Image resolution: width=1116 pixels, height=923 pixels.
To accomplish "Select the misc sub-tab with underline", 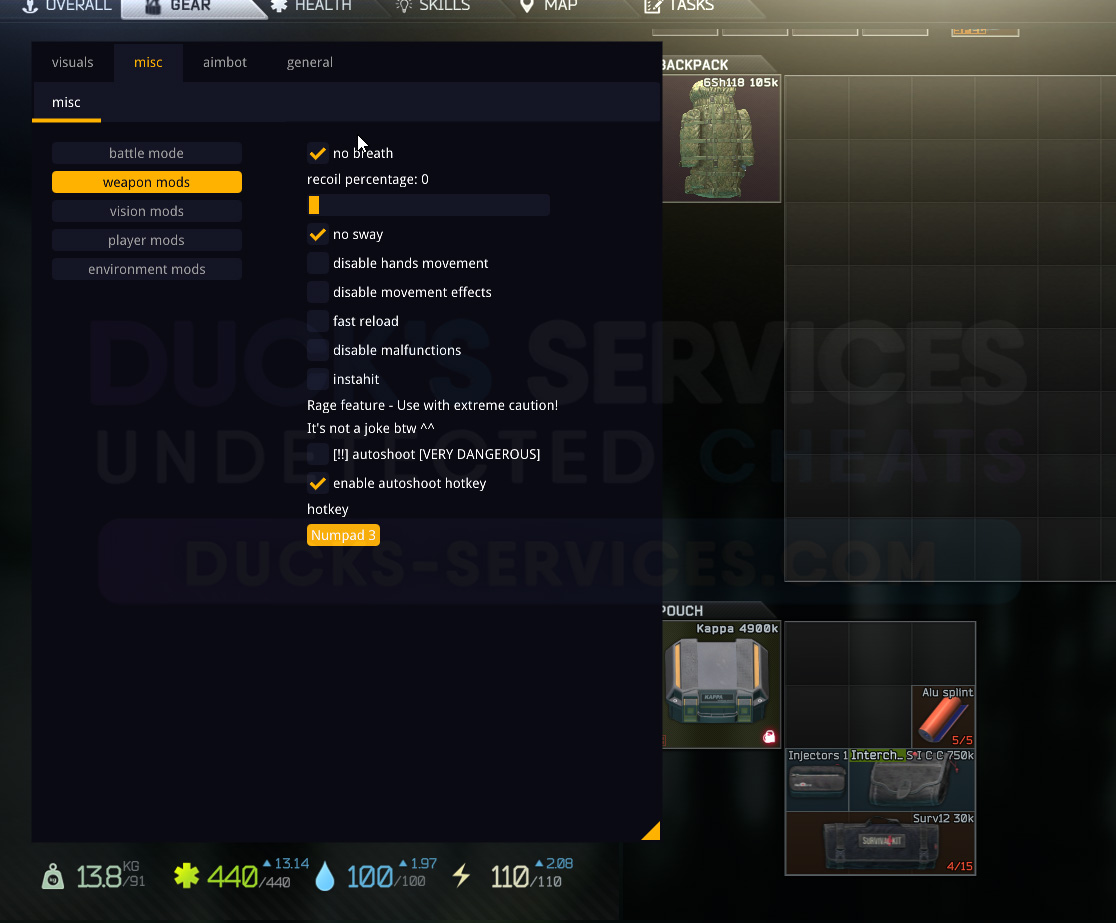I will [x=66, y=102].
